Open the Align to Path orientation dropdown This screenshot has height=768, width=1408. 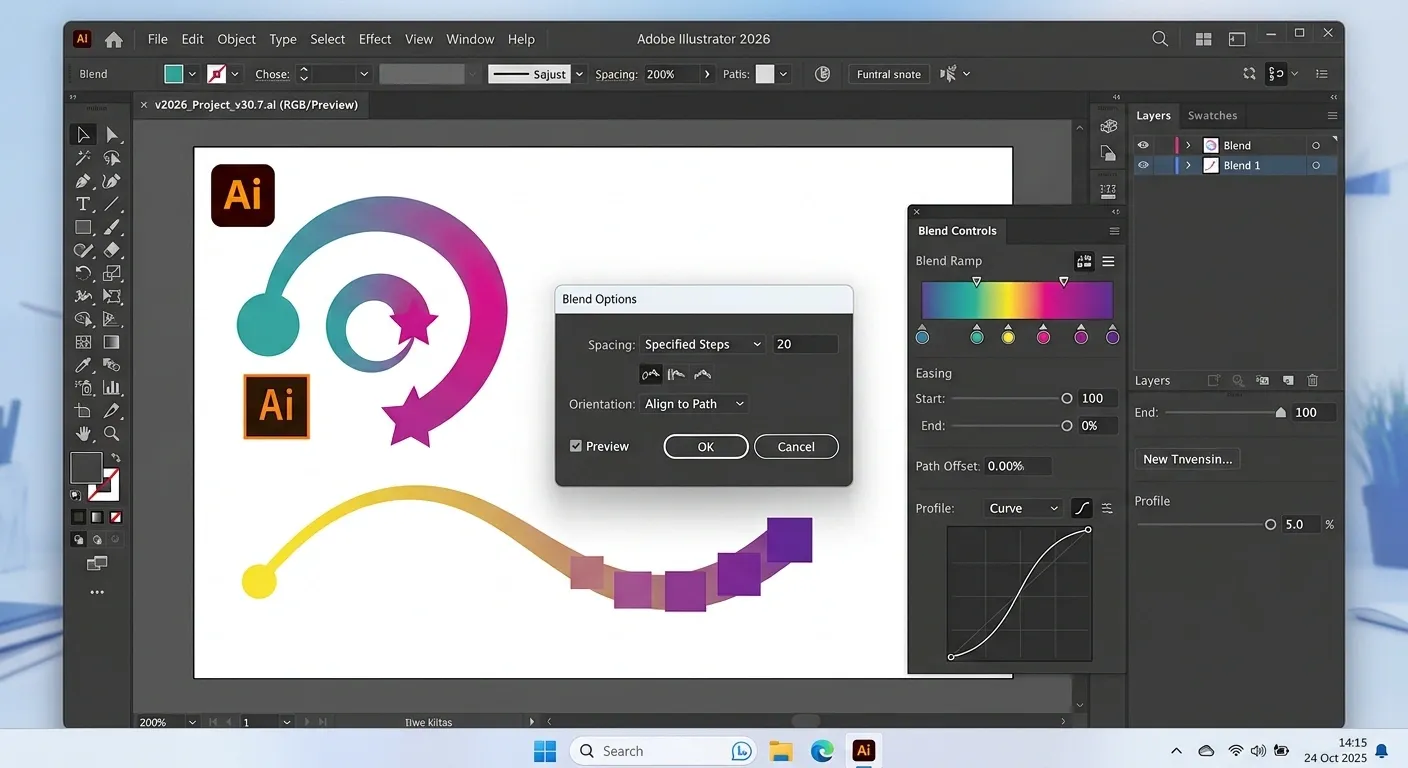tap(695, 404)
